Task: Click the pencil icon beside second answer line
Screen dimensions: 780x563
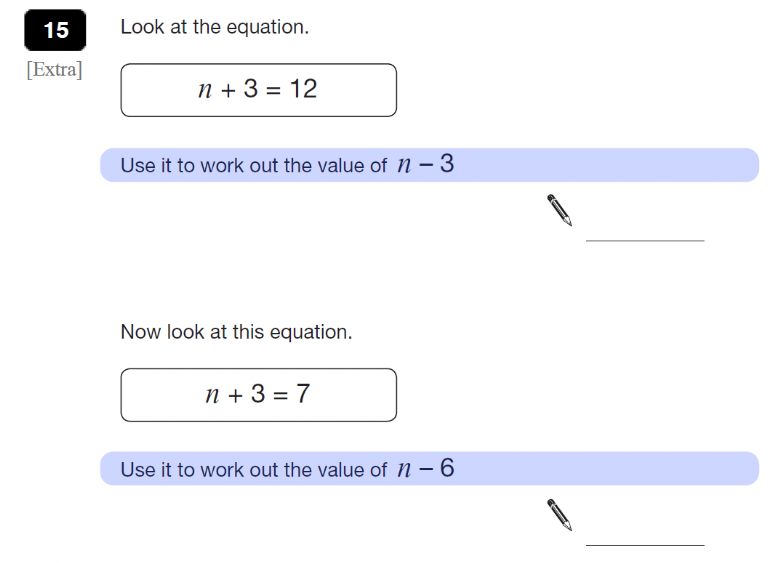Action: [560, 515]
